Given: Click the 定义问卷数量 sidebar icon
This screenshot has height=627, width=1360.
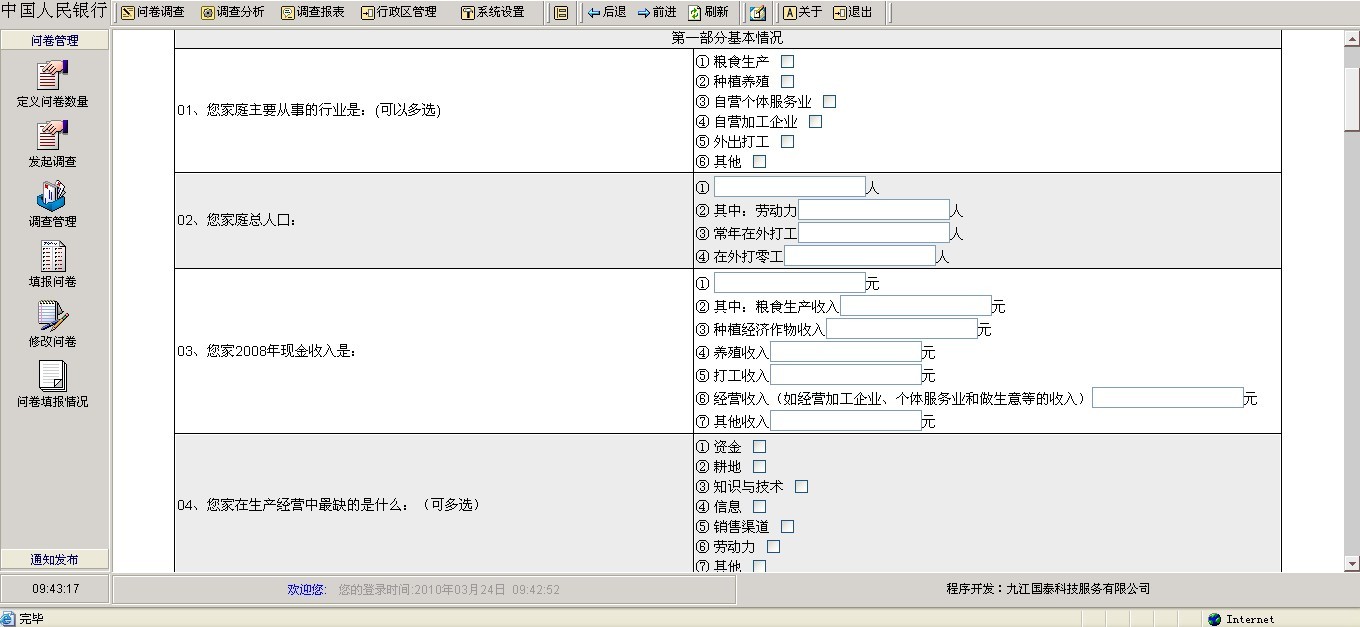Looking at the screenshot, I should [52, 76].
